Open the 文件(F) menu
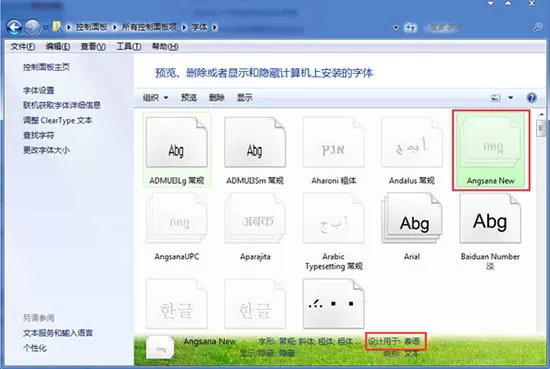 pos(22,46)
